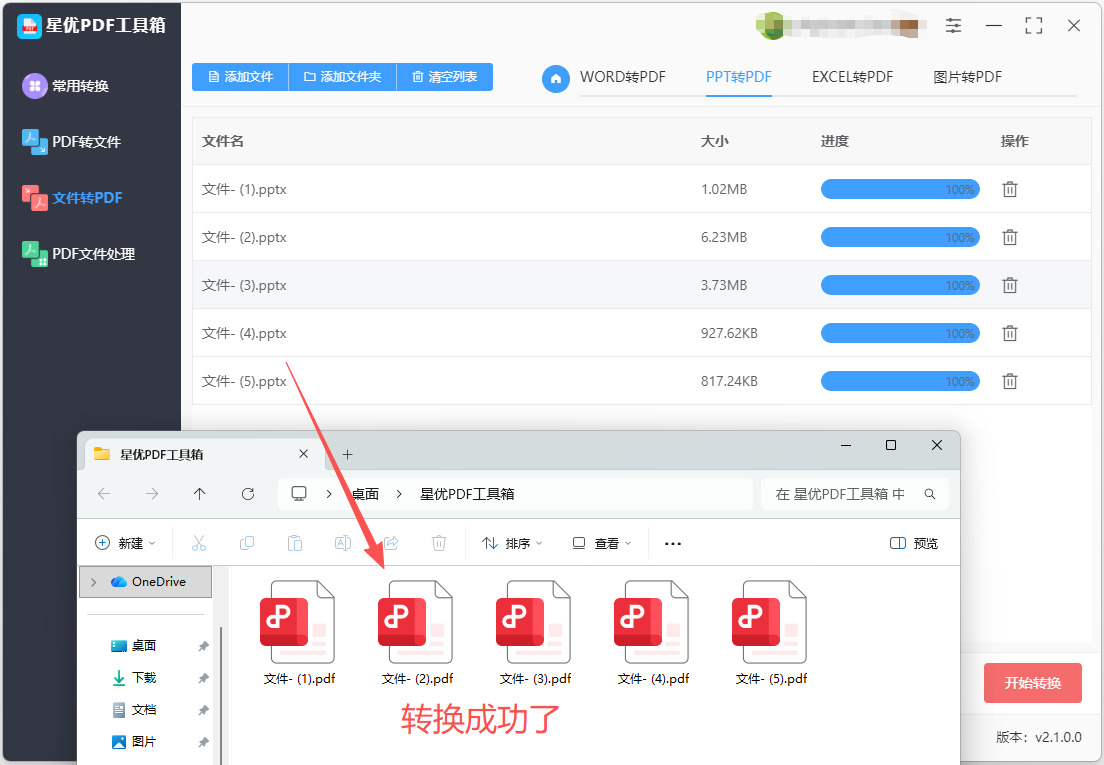
Task: Open the 查看 view dropdown
Action: (602, 543)
